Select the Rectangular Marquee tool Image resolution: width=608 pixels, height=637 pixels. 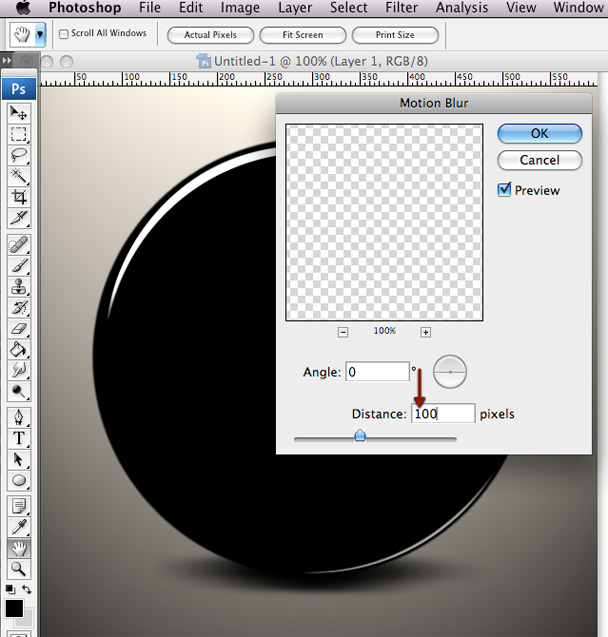[x=18, y=134]
